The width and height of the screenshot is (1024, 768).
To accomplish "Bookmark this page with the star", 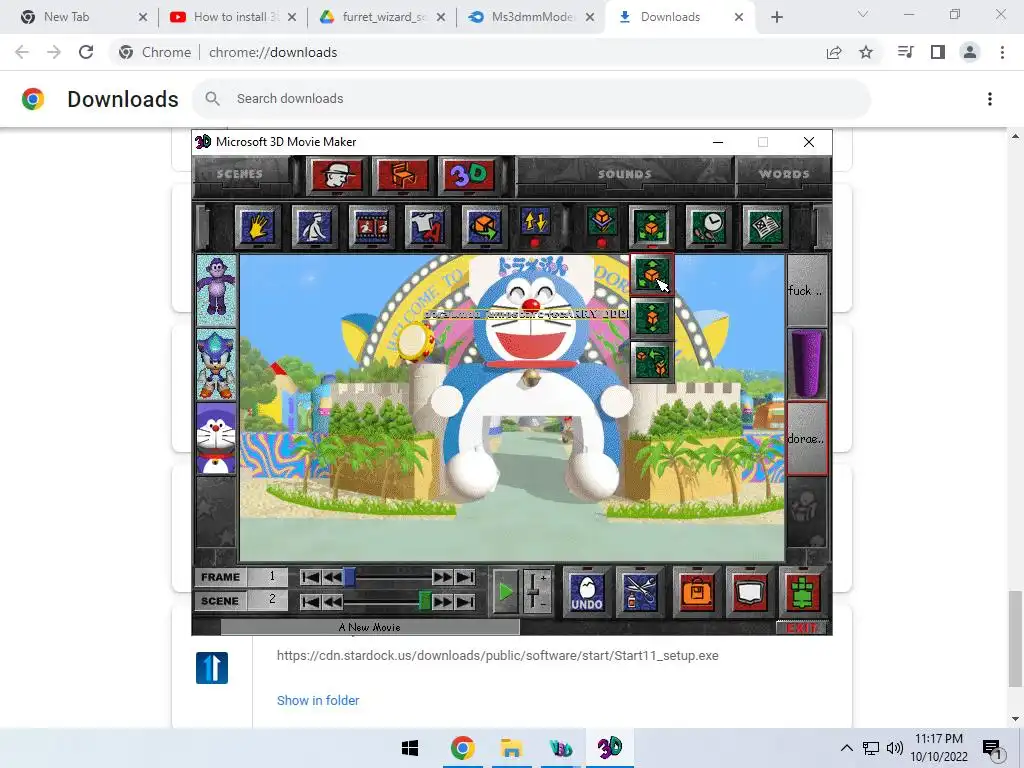I will point(866,52).
